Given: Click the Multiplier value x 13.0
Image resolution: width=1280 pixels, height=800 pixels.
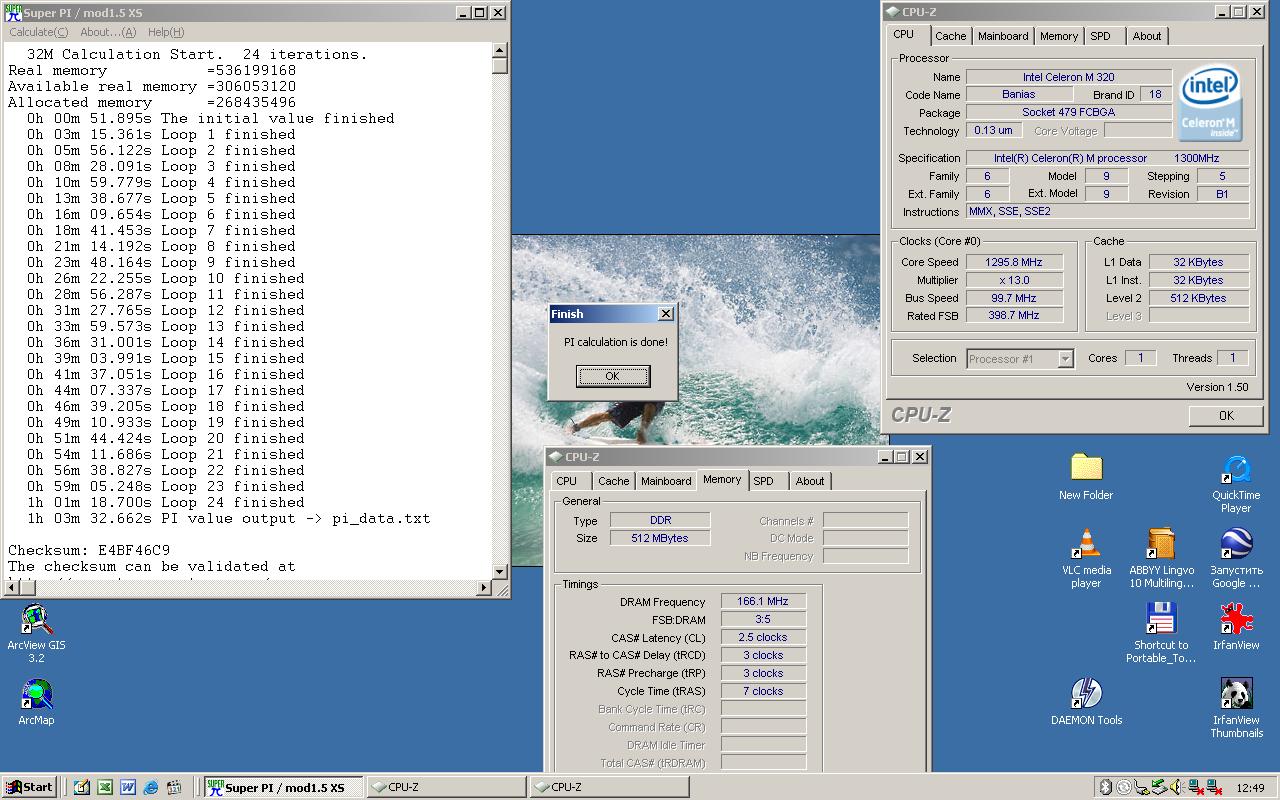Looking at the screenshot, I should pos(1013,280).
